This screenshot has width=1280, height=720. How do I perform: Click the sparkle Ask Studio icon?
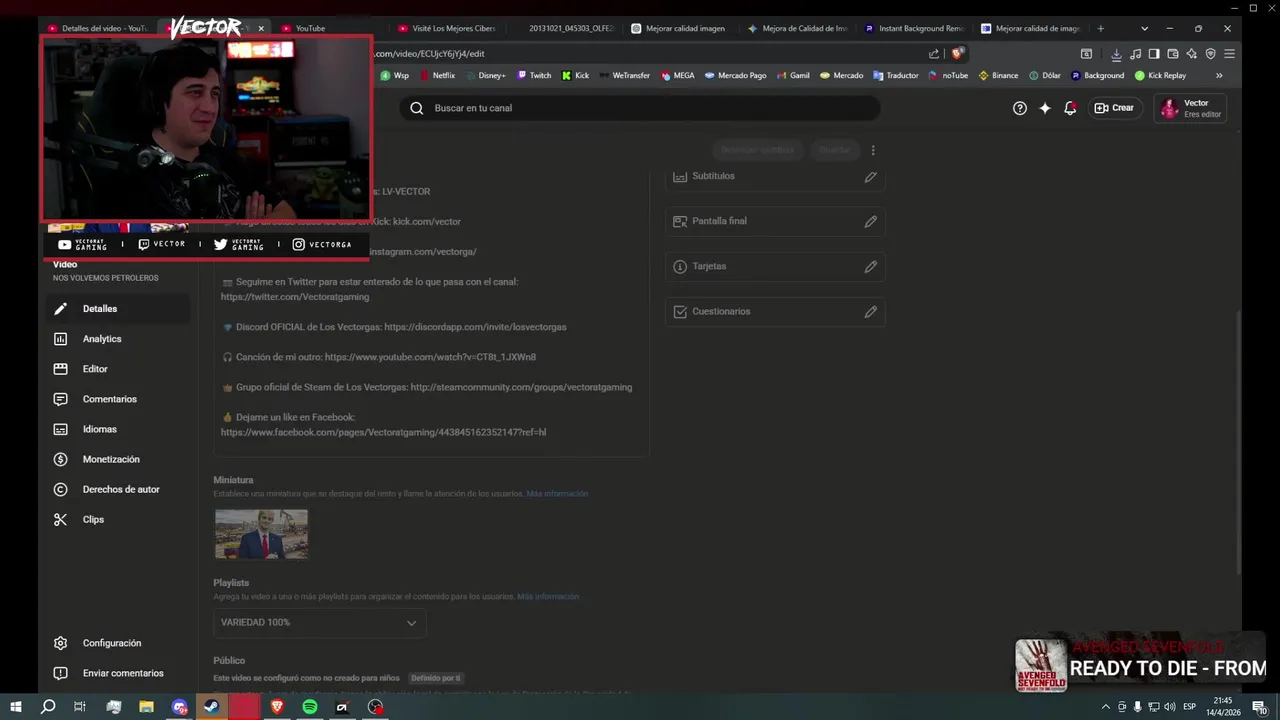point(1045,108)
